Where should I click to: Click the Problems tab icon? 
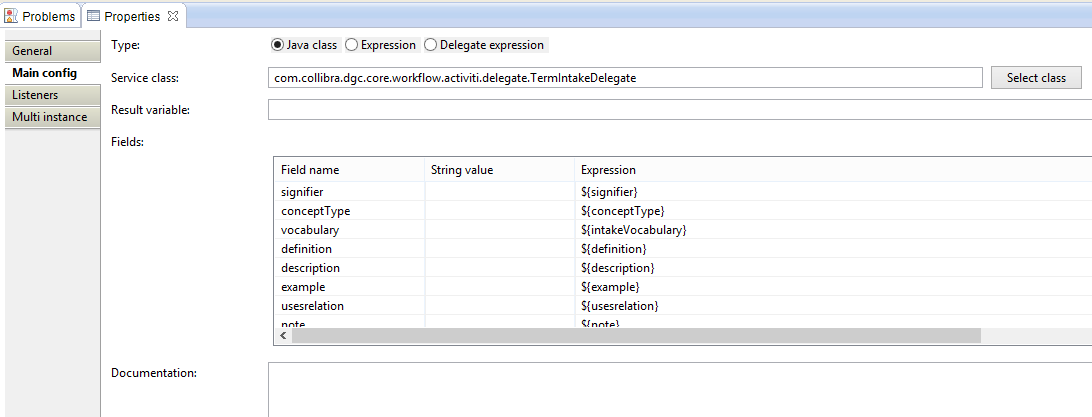coord(12,15)
